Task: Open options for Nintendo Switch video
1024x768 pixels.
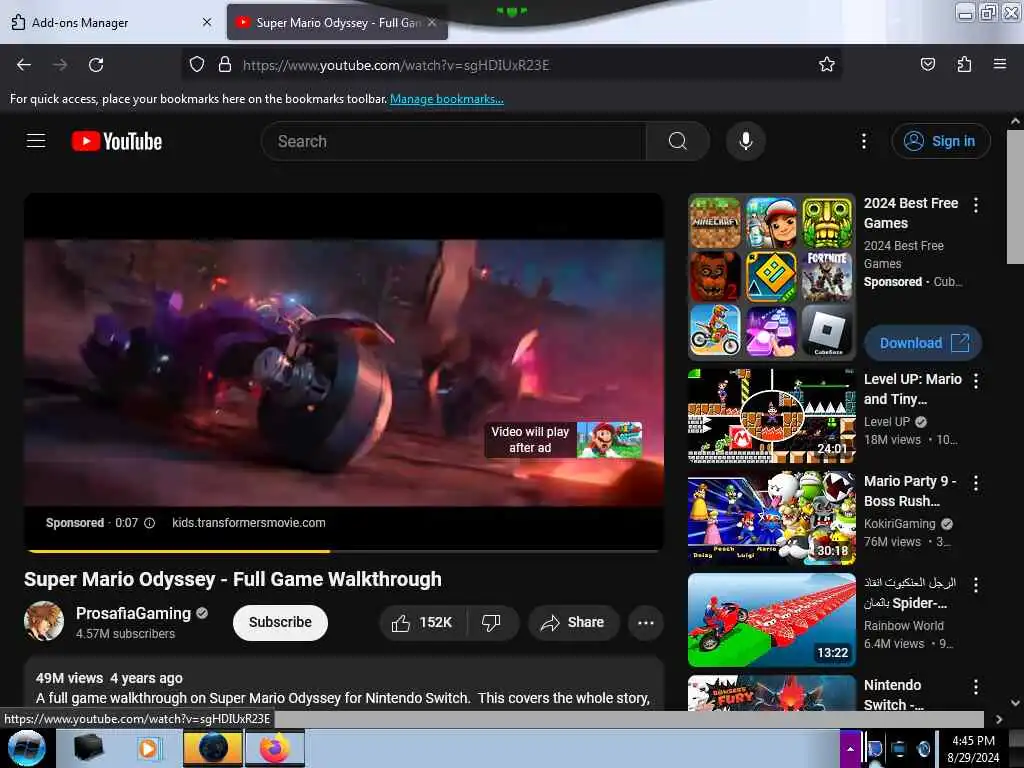Action: point(976,687)
